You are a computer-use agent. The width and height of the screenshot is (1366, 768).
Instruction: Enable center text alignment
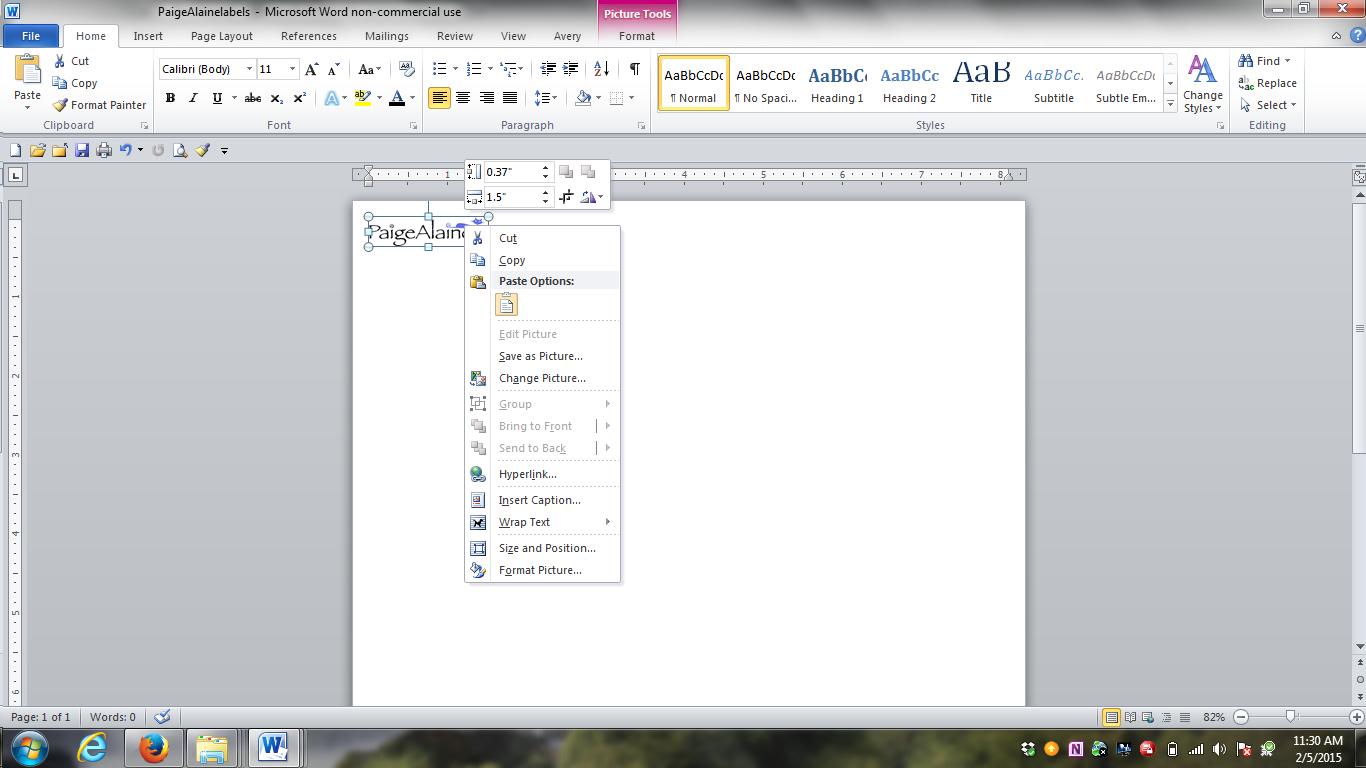point(463,98)
